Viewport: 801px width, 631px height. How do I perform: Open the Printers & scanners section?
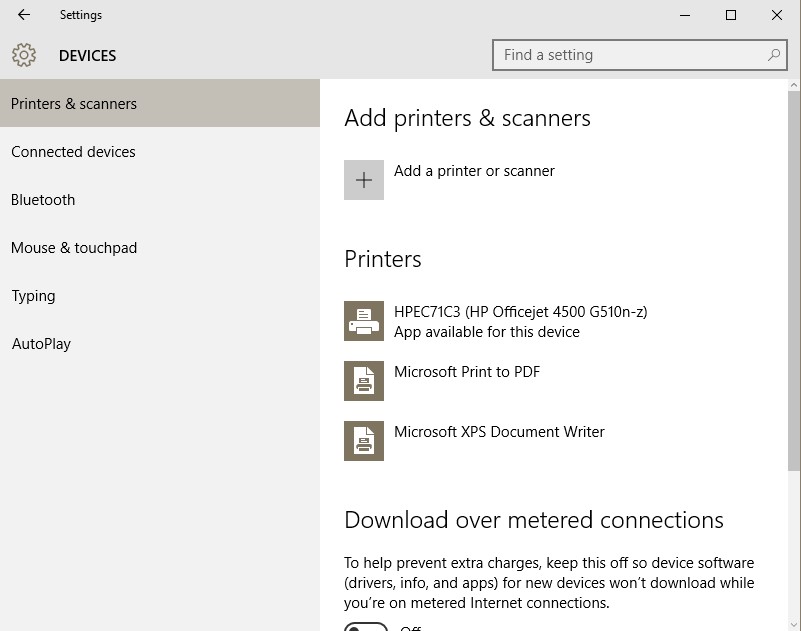click(x=160, y=103)
